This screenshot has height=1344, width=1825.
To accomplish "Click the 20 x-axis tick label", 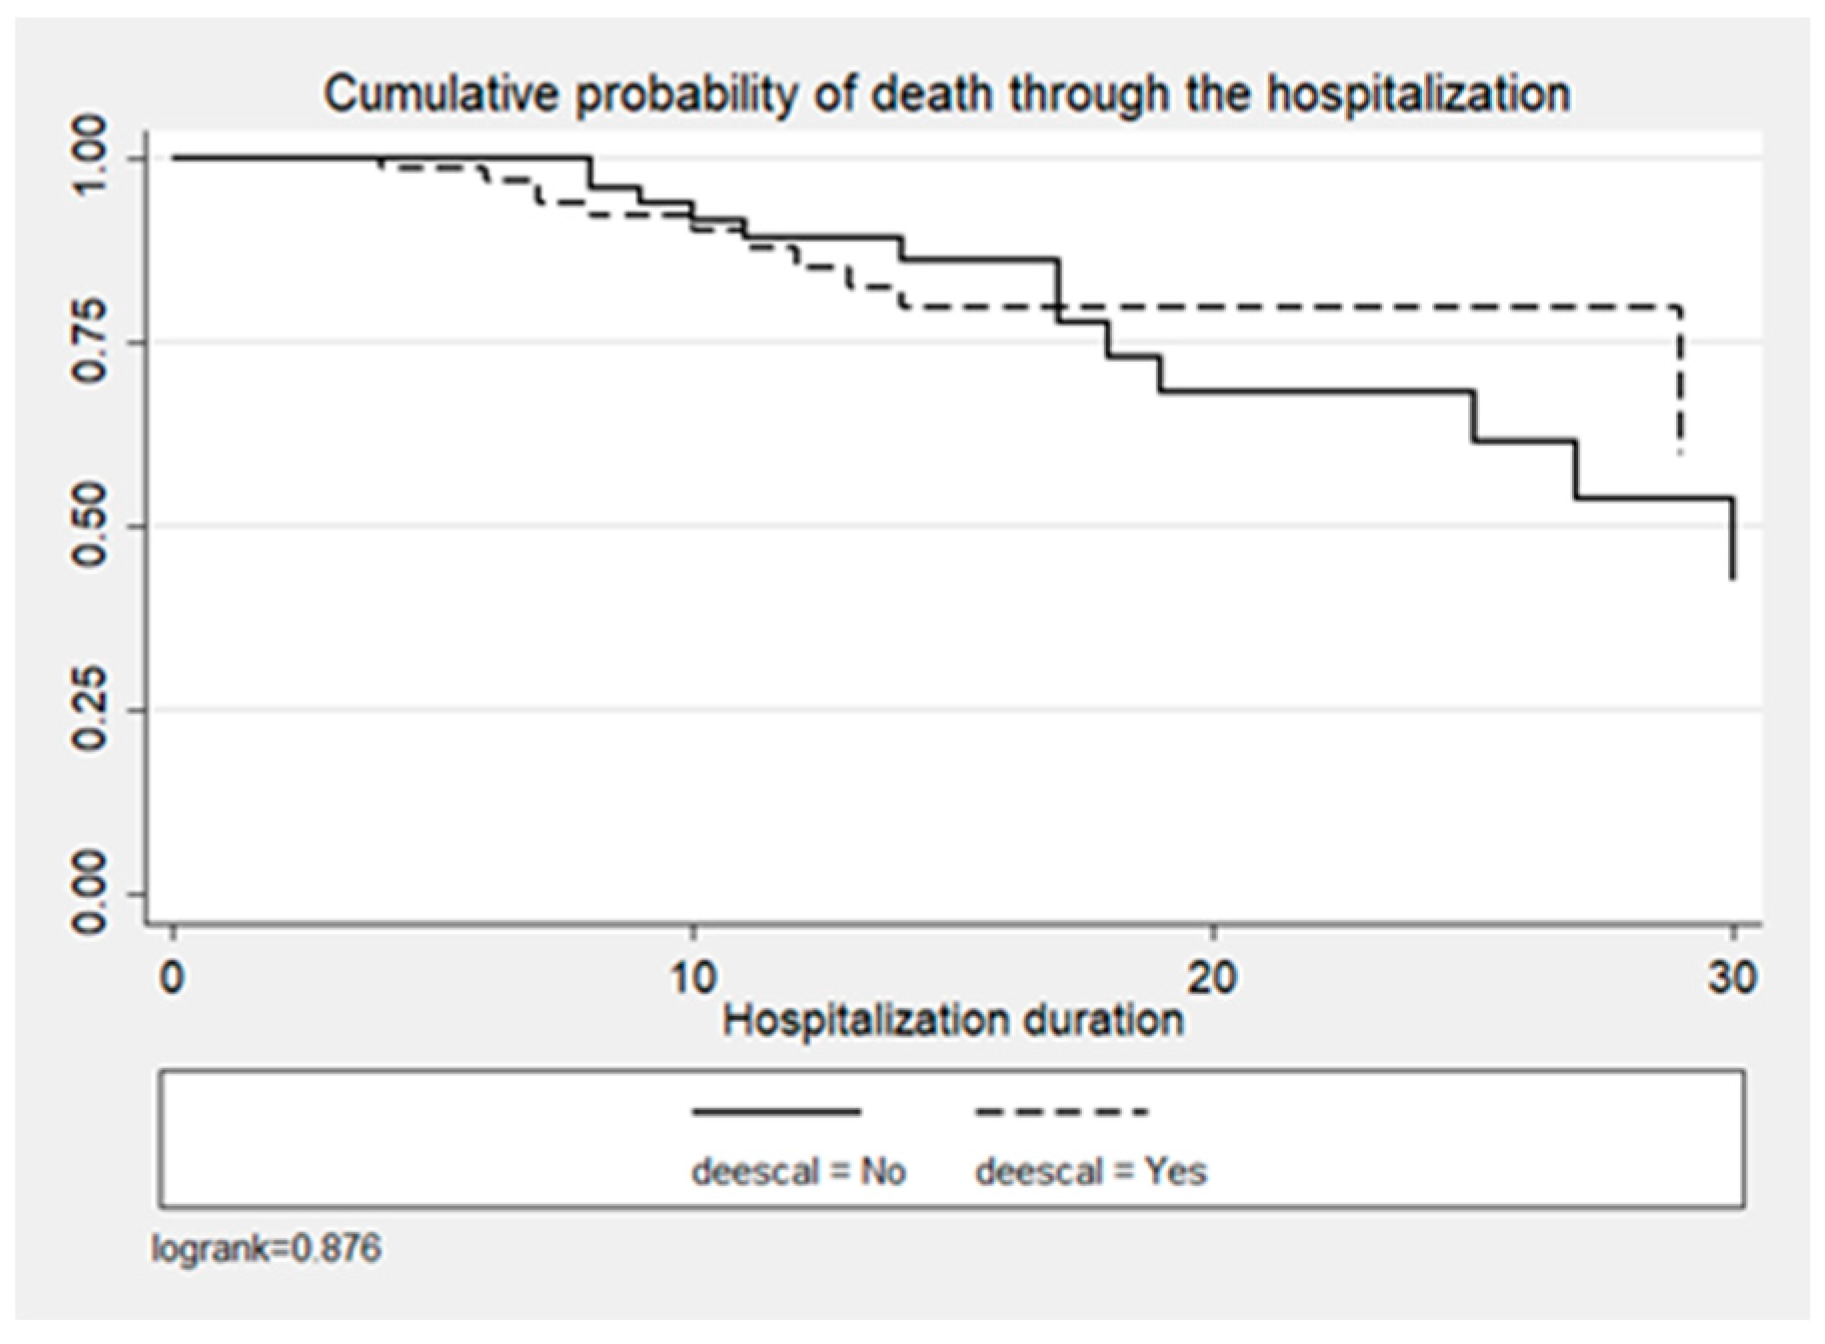I will pyautogui.click(x=1212, y=977).
